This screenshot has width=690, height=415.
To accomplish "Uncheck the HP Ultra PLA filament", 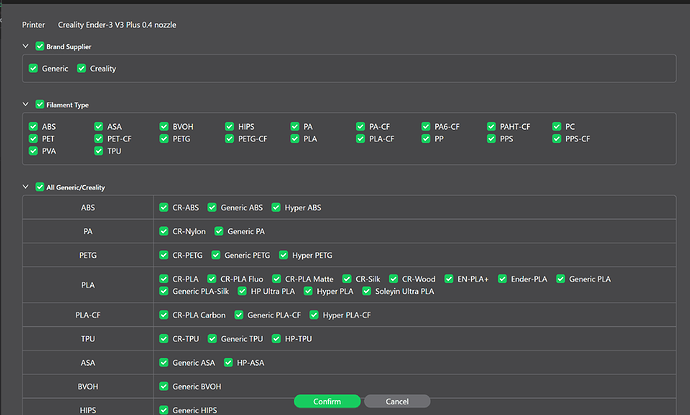I will coord(242,291).
